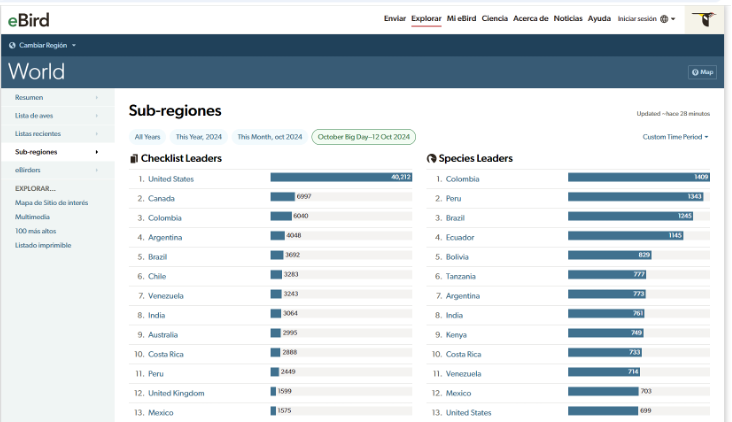732x422 pixels.
Task: Open the Iniciar sesión menu
Action: click(x=638, y=19)
